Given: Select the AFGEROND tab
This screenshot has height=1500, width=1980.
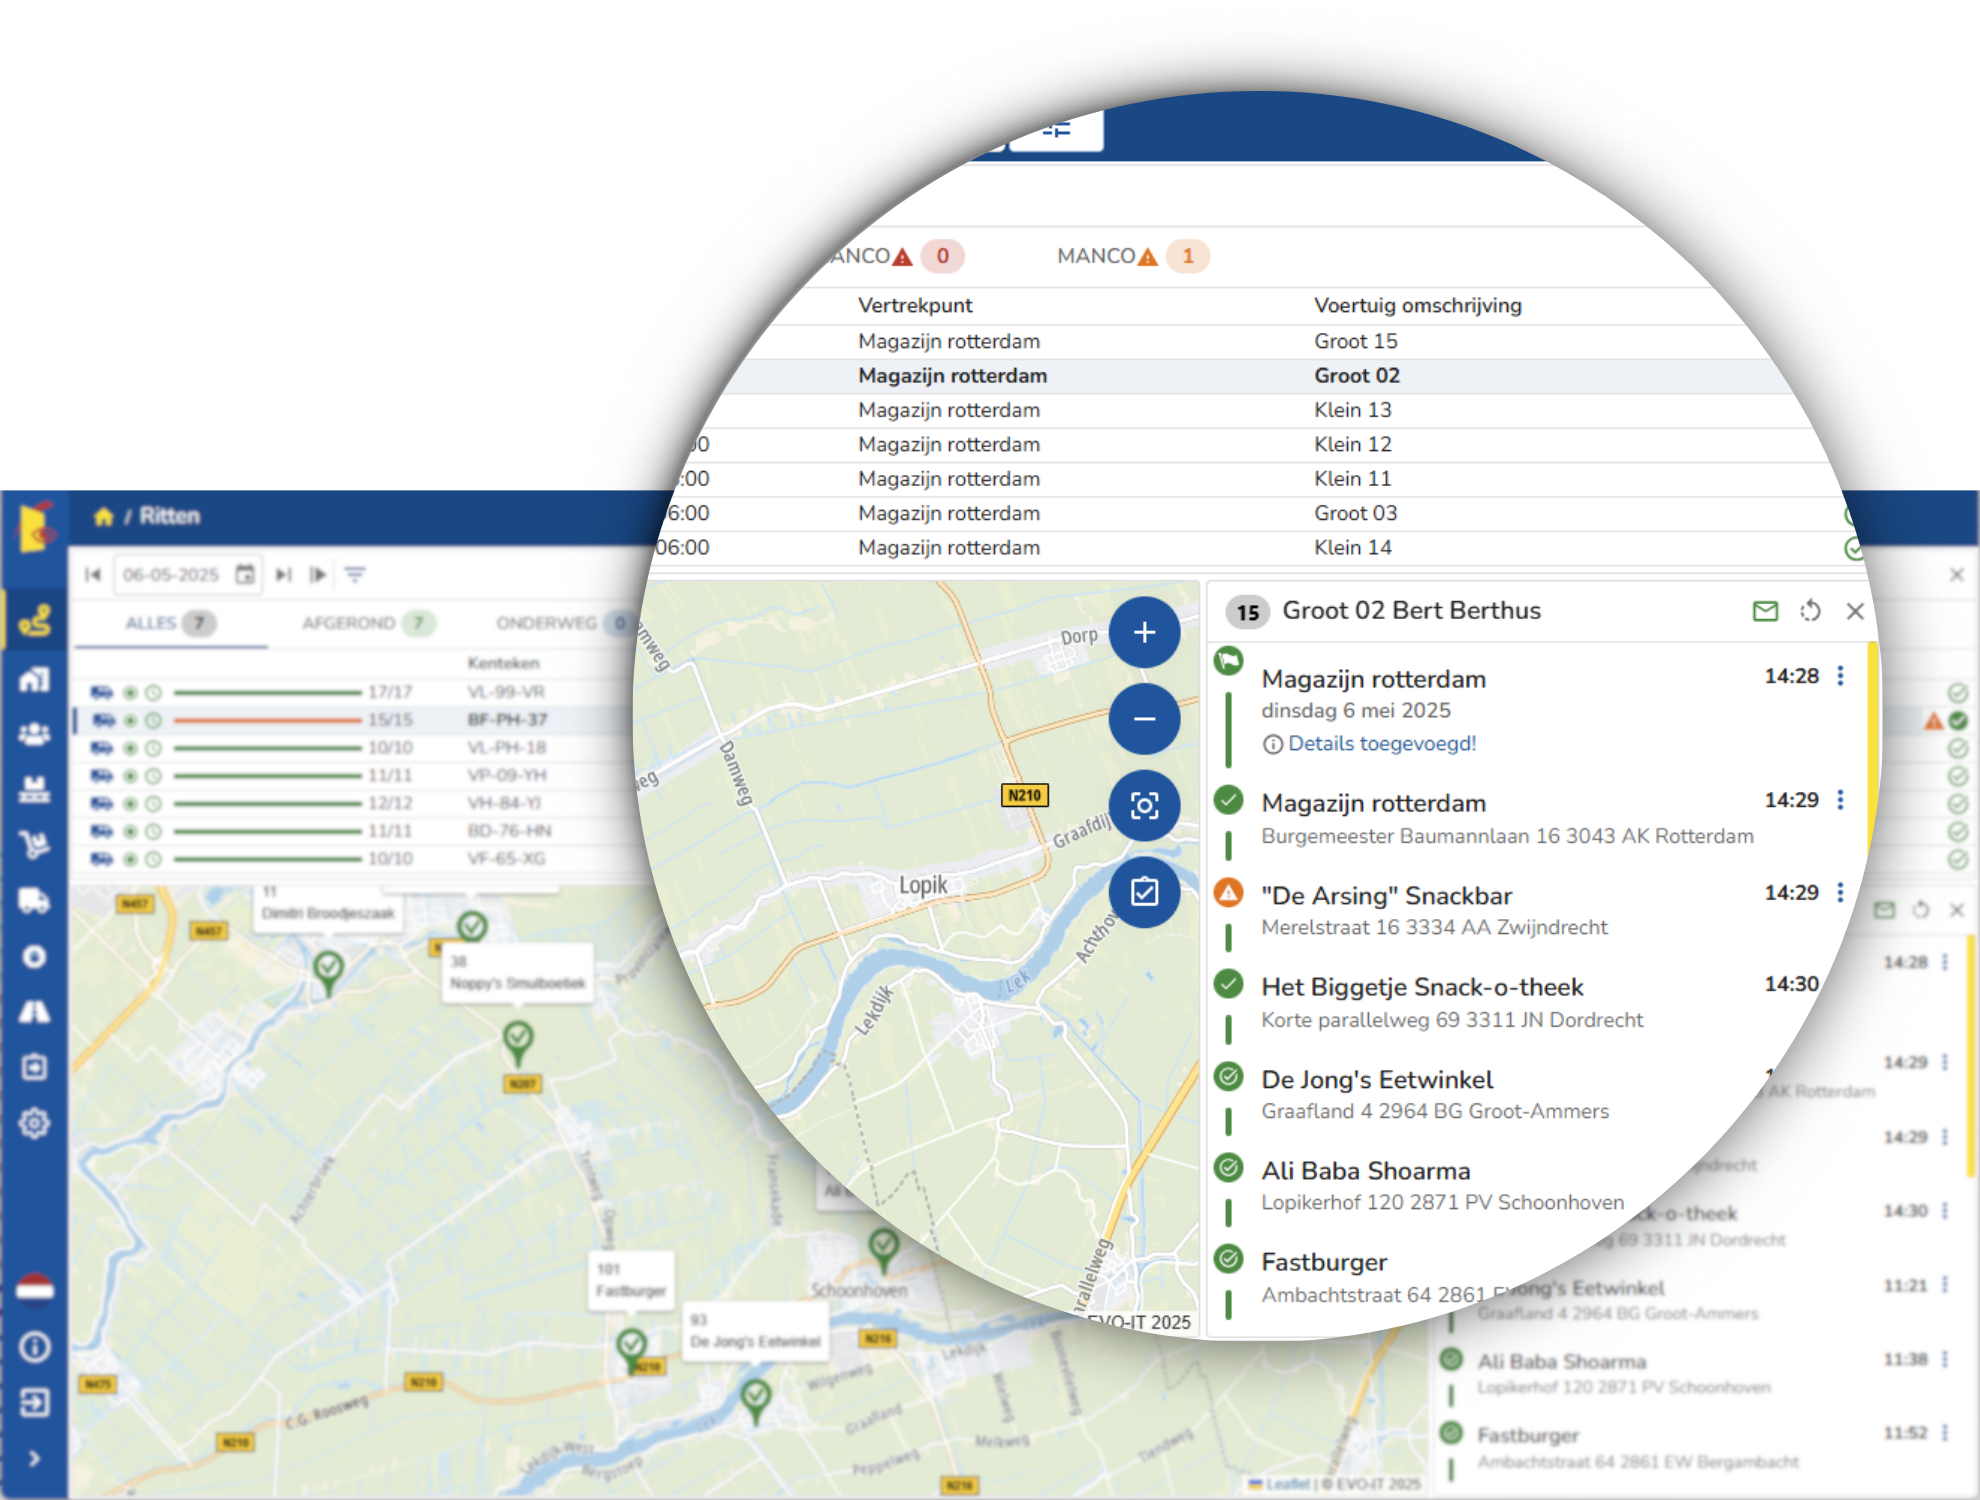Looking at the screenshot, I should coord(368,623).
